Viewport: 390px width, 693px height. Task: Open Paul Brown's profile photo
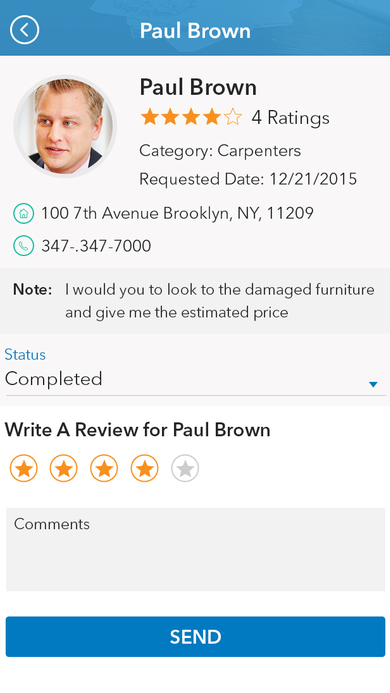(65, 126)
